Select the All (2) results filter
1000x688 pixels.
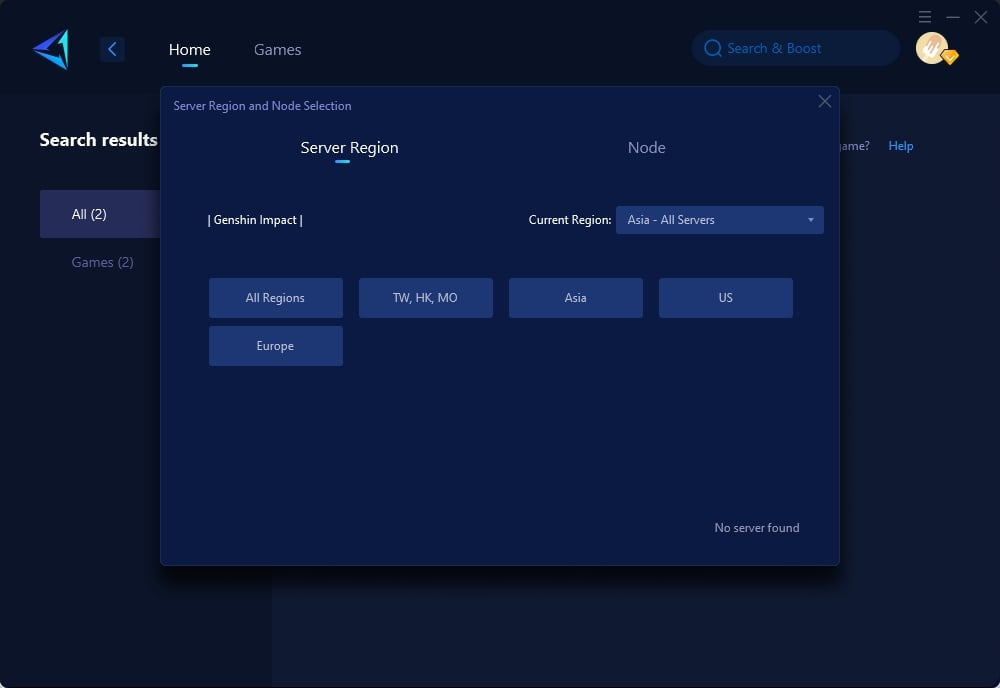(100, 214)
